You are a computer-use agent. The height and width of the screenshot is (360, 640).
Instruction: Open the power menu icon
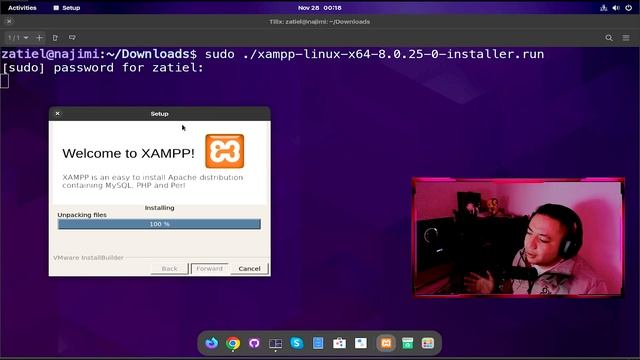point(629,8)
